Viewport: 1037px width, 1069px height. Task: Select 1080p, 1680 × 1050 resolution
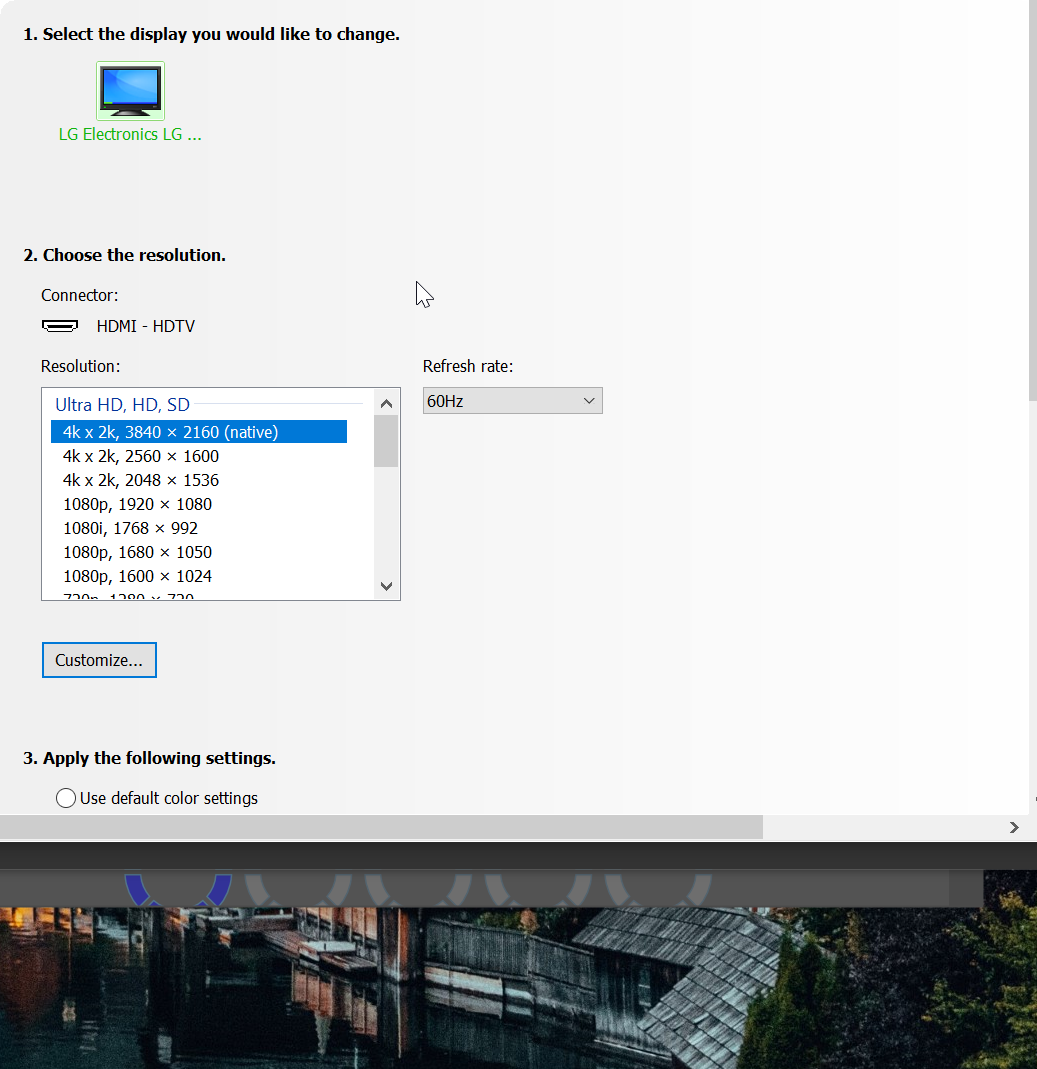point(137,552)
